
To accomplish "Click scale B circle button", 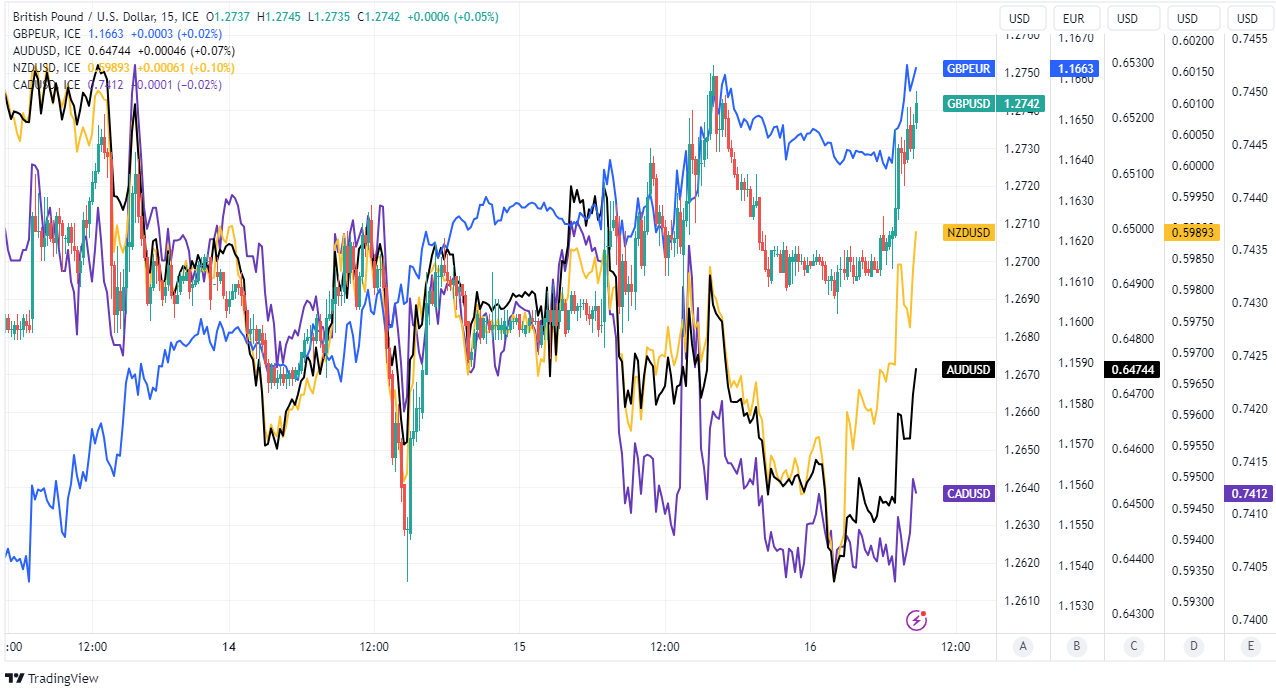I will (1077, 646).
